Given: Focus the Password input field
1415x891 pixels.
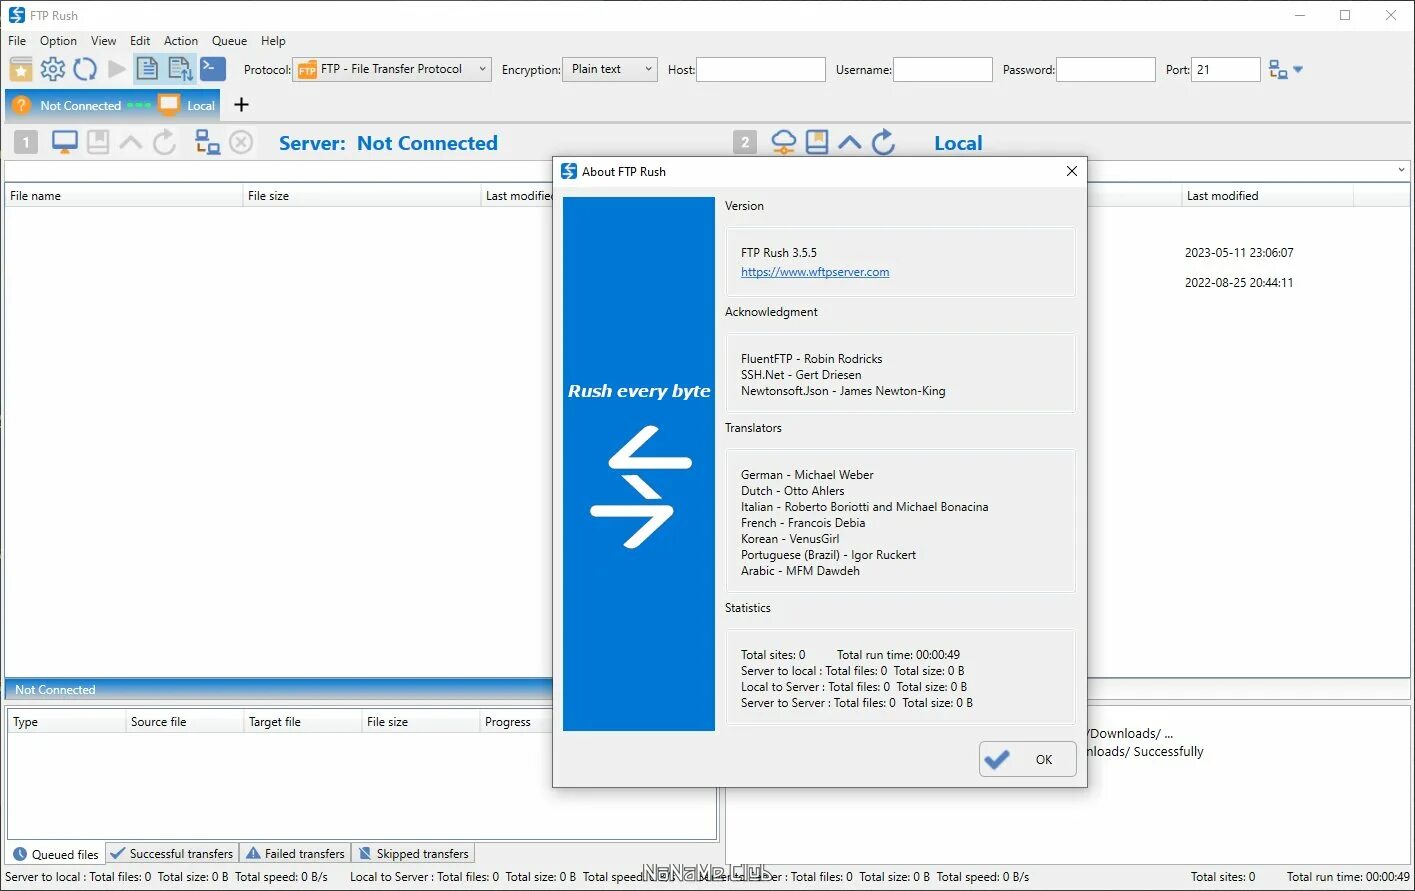Looking at the screenshot, I should [x=1106, y=69].
